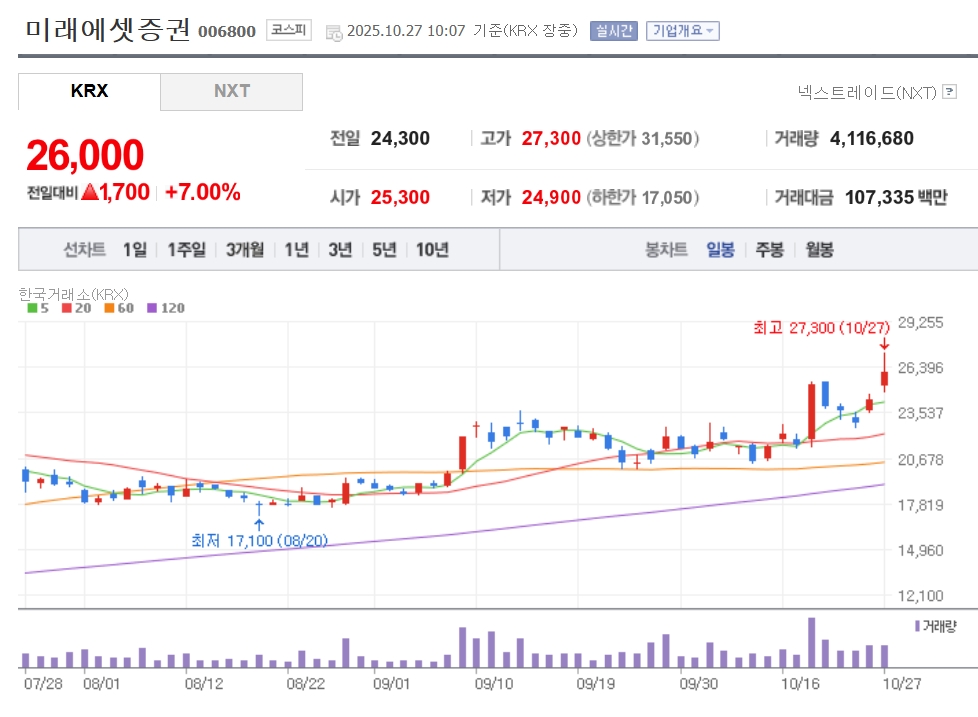This screenshot has width=978, height=717.
Task: Show the 3개월 line chart
Action: (244, 250)
